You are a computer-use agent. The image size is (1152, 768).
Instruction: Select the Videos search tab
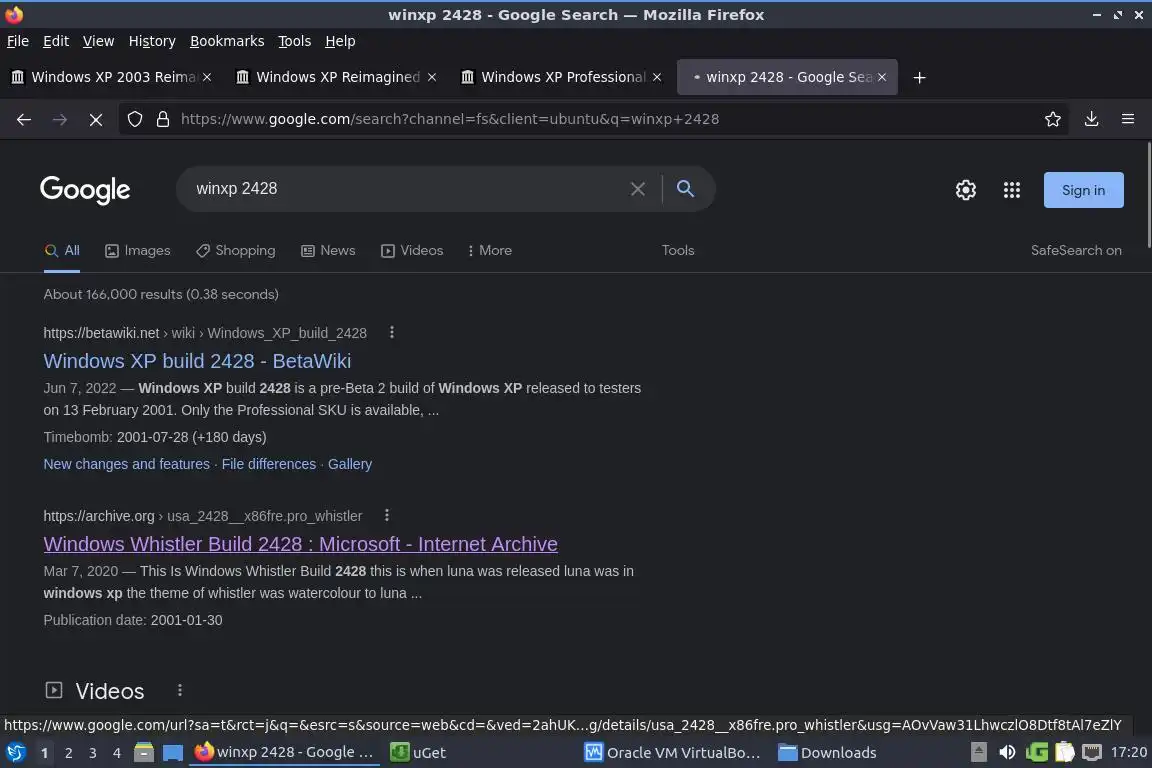[x=412, y=251]
